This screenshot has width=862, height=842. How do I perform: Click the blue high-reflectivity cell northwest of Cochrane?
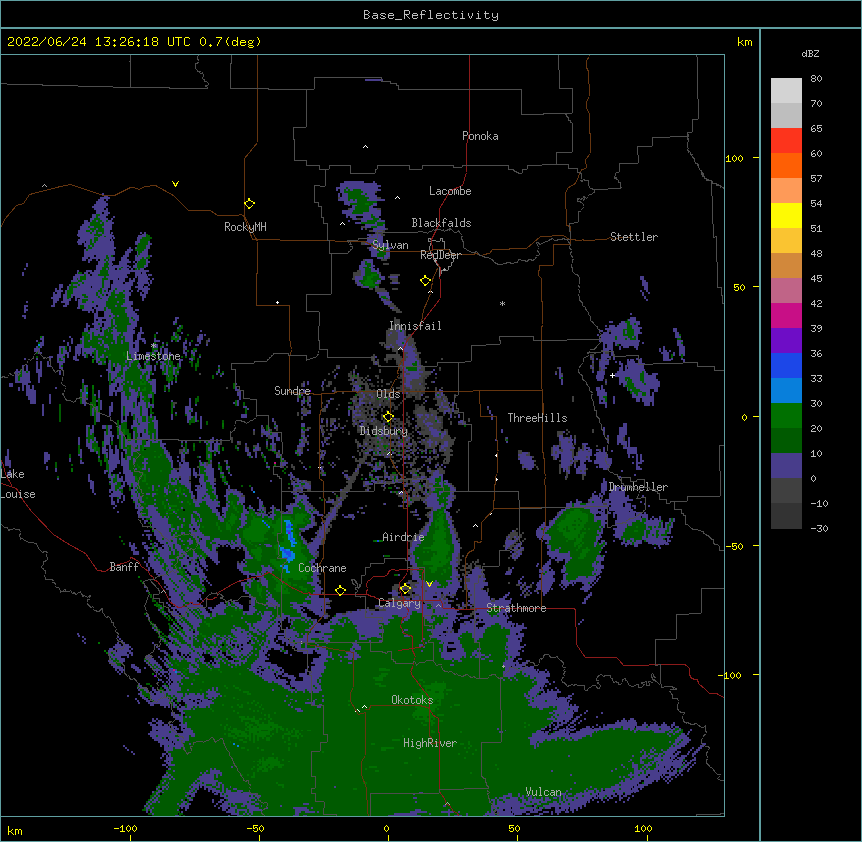288,544
